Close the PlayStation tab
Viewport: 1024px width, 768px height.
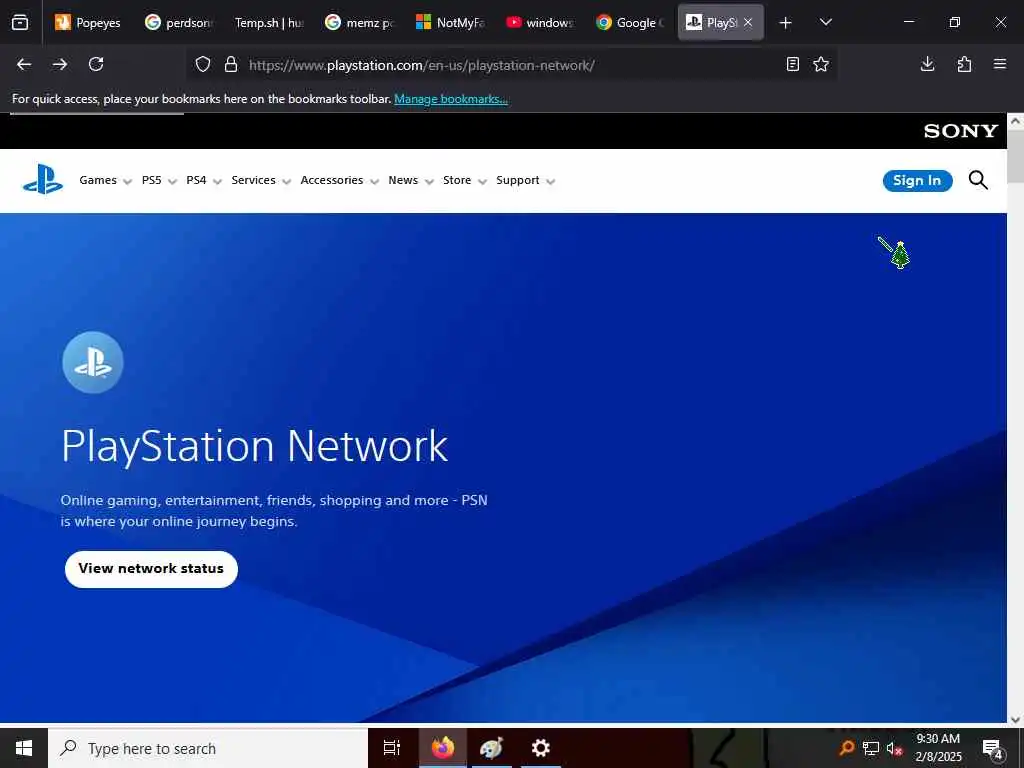point(748,22)
